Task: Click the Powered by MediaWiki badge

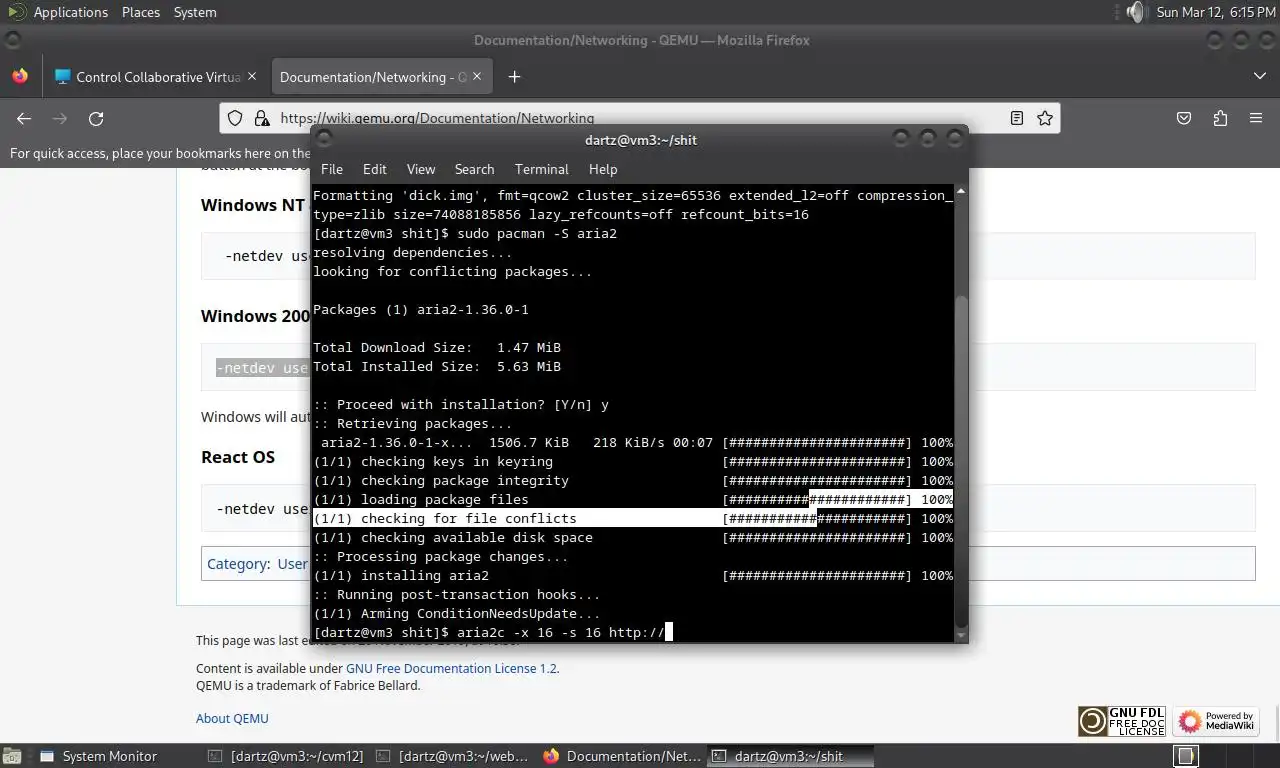Action: pos(1216,721)
